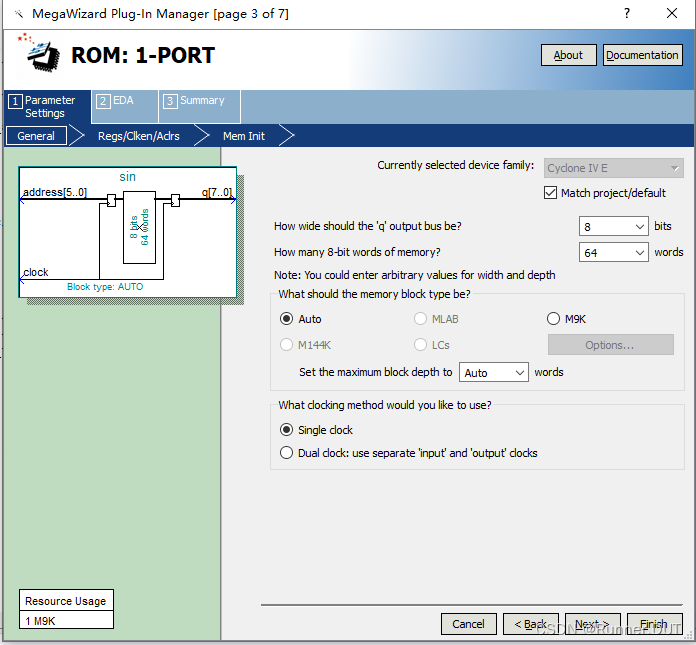Viewport: 696px width, 645px height.
Task: Click the Cancel button
Action: (x=468, y=624)
